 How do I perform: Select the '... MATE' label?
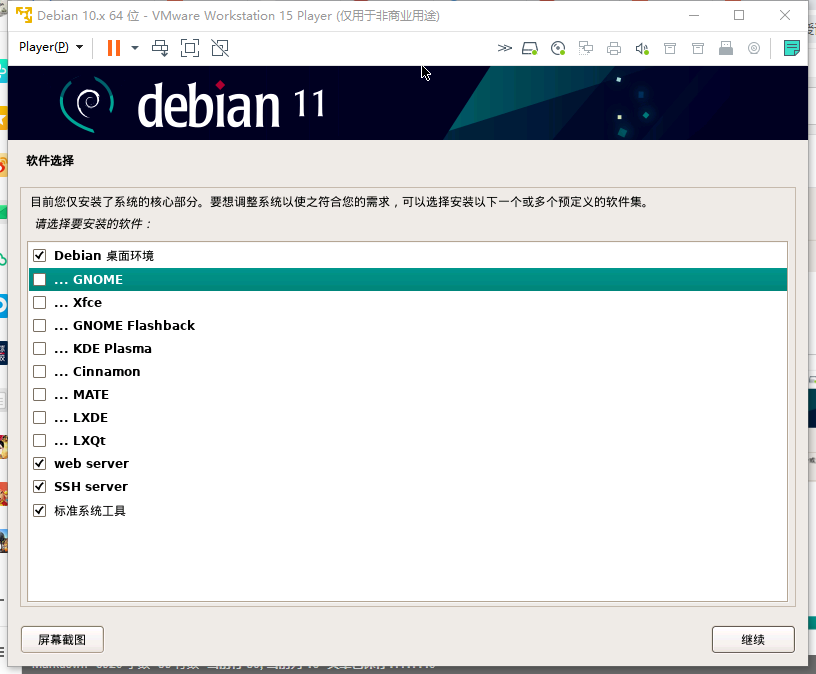(82, 395)
